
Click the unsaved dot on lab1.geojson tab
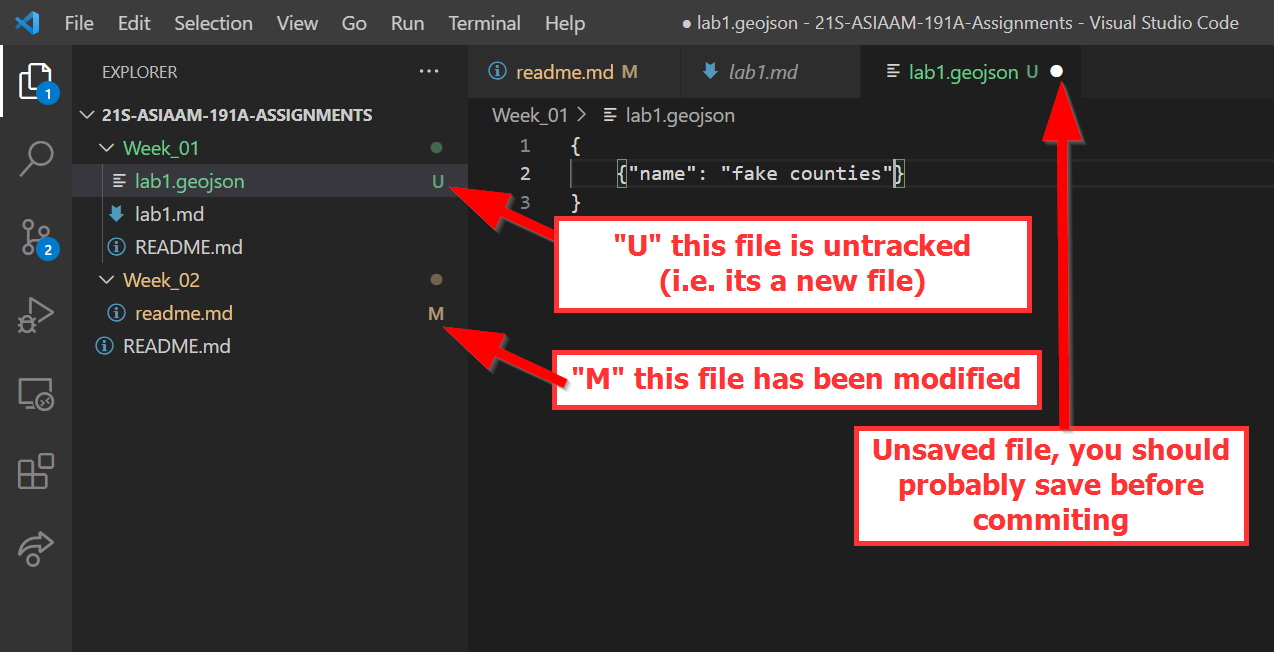[x=1057, y=72]
